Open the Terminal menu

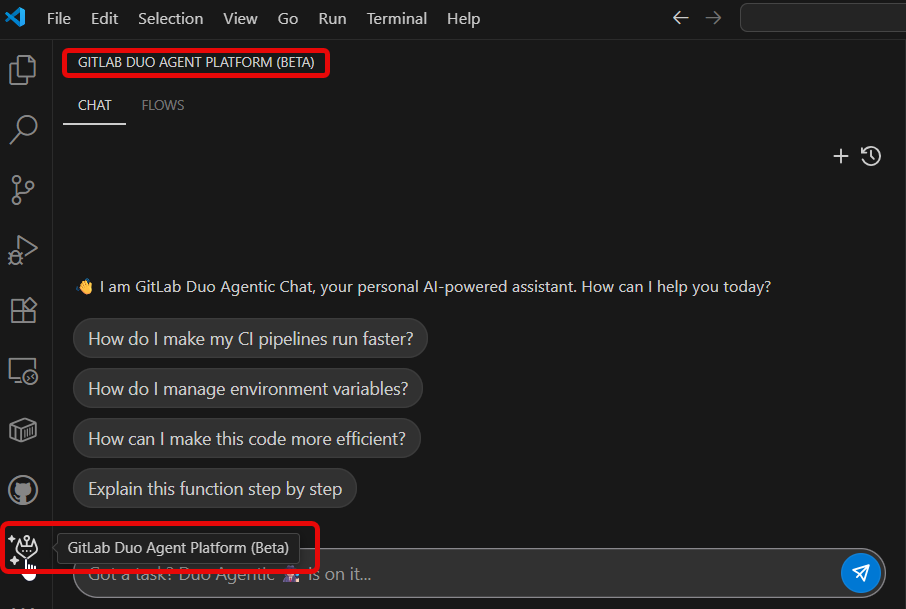397,19
